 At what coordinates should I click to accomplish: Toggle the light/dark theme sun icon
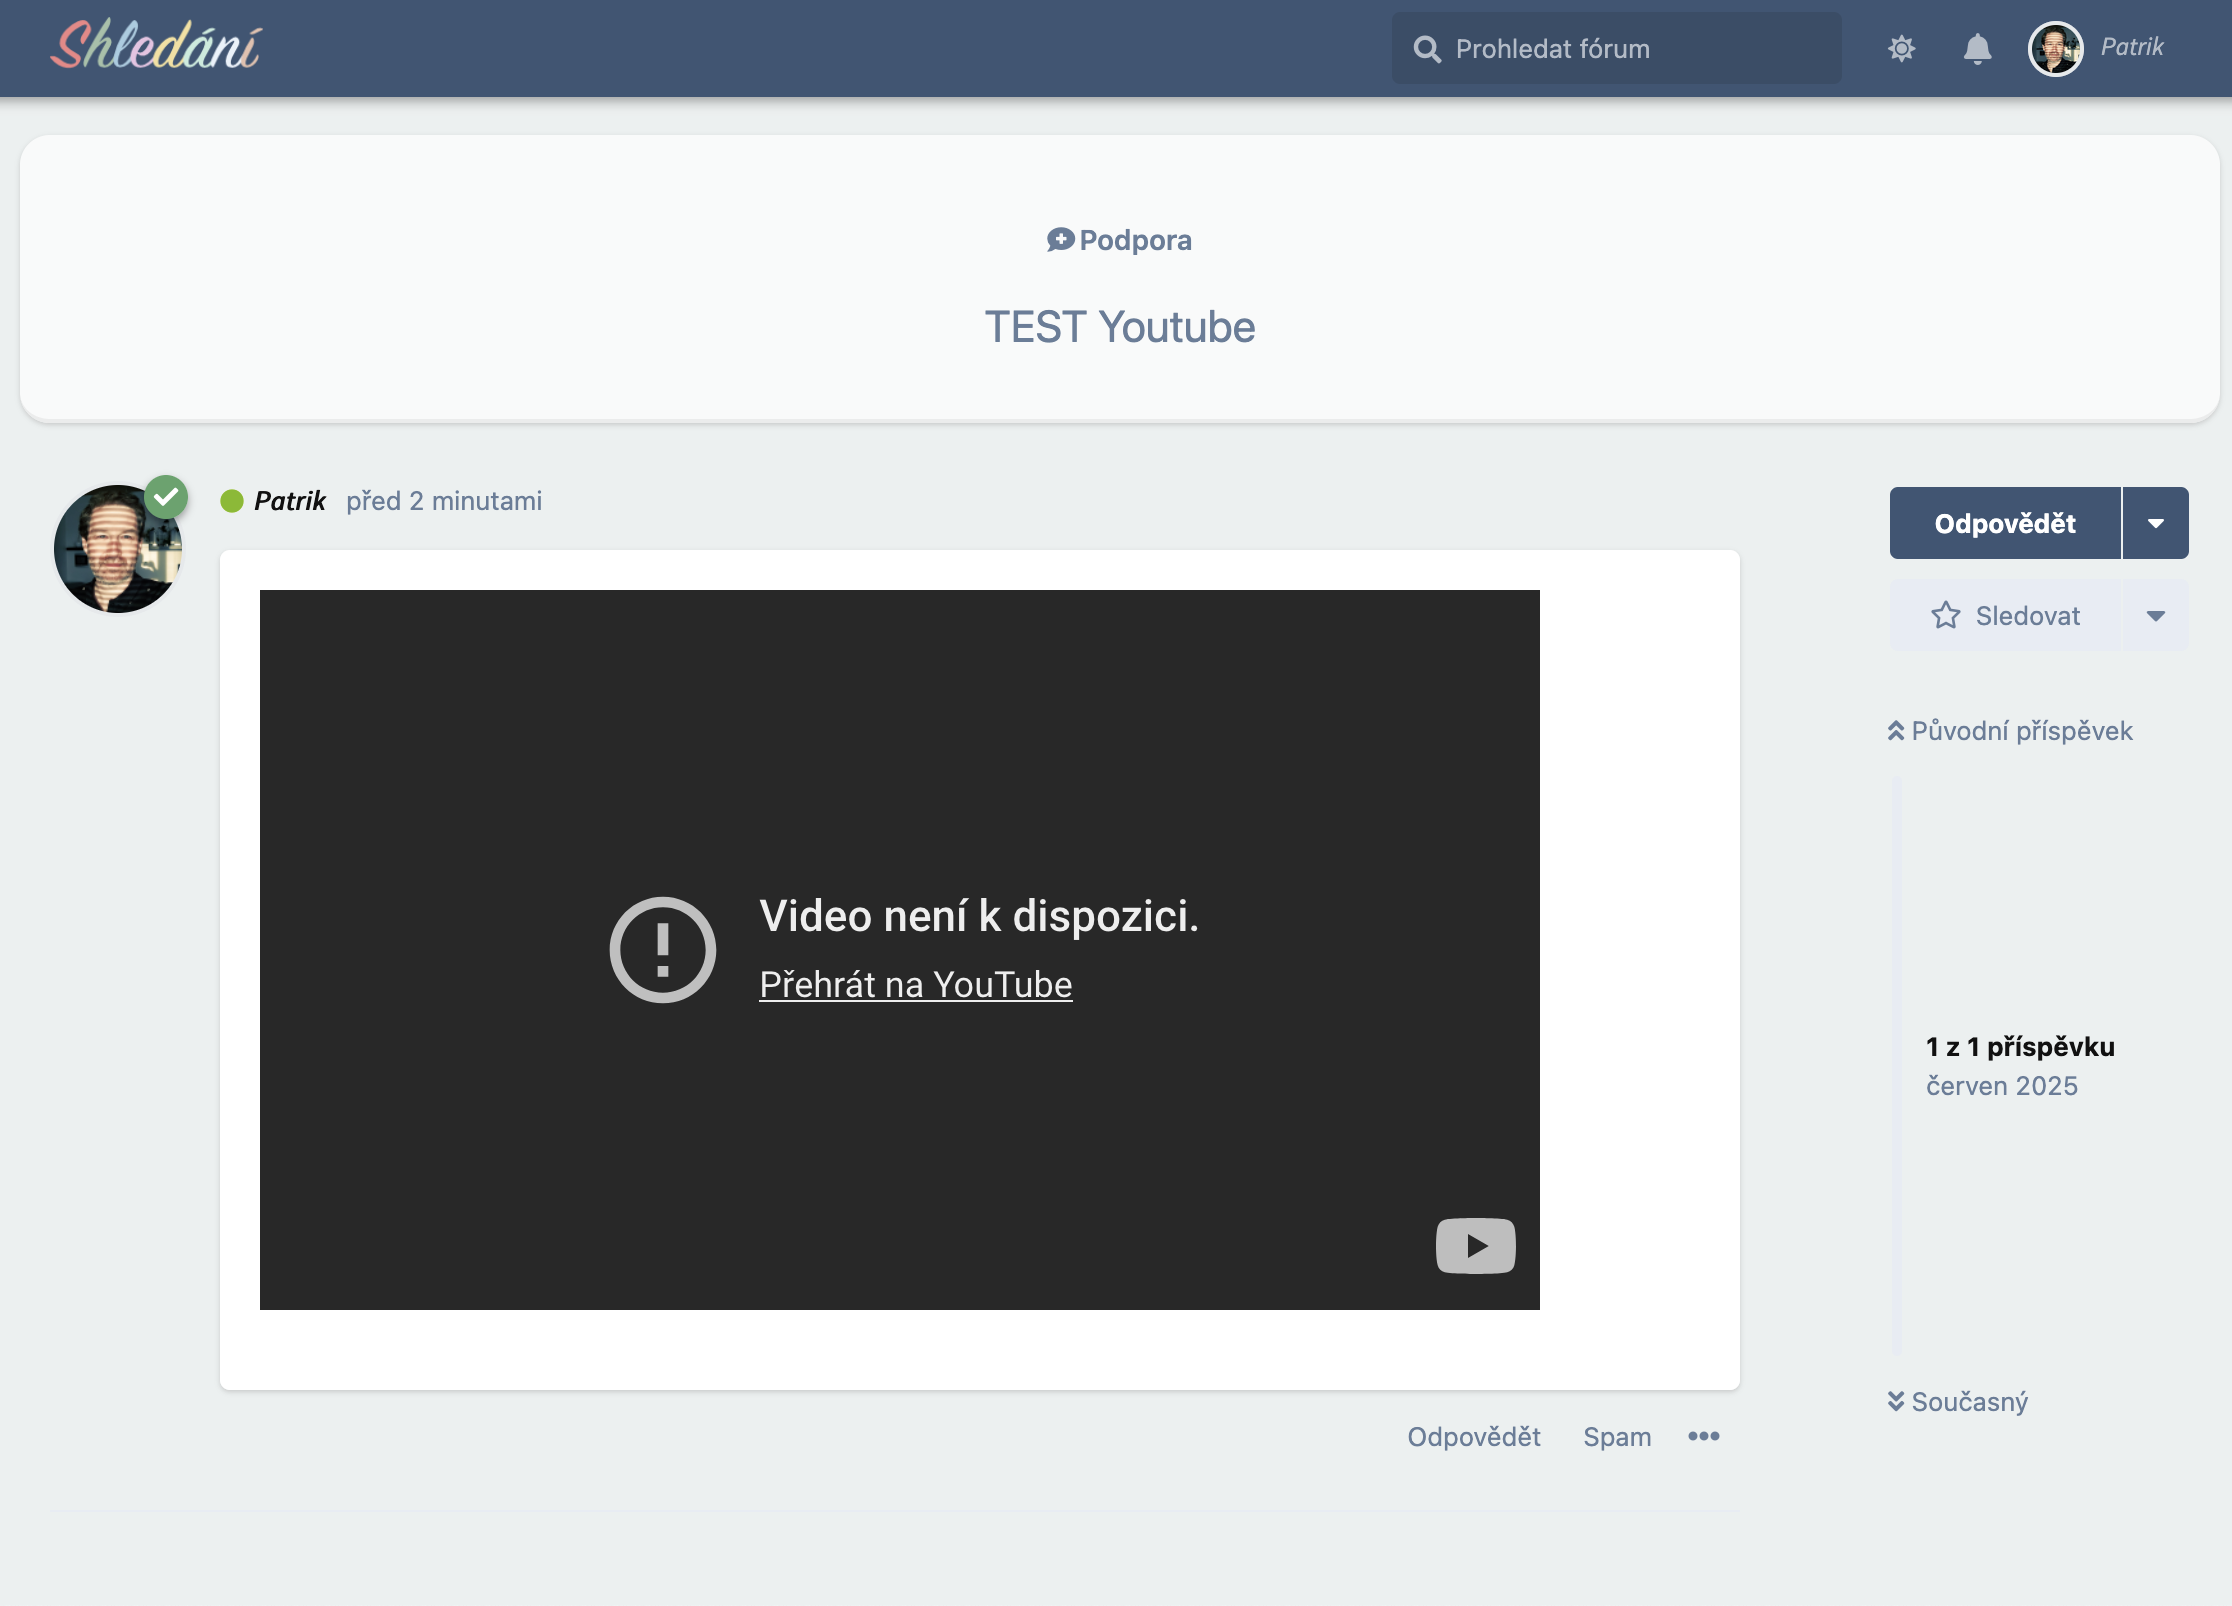point(1901,48)
